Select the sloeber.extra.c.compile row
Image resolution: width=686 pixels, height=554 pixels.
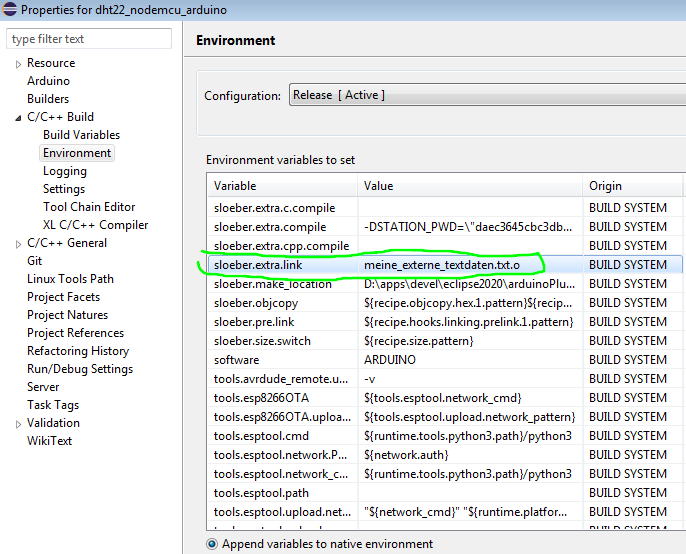tap(444, 208)
